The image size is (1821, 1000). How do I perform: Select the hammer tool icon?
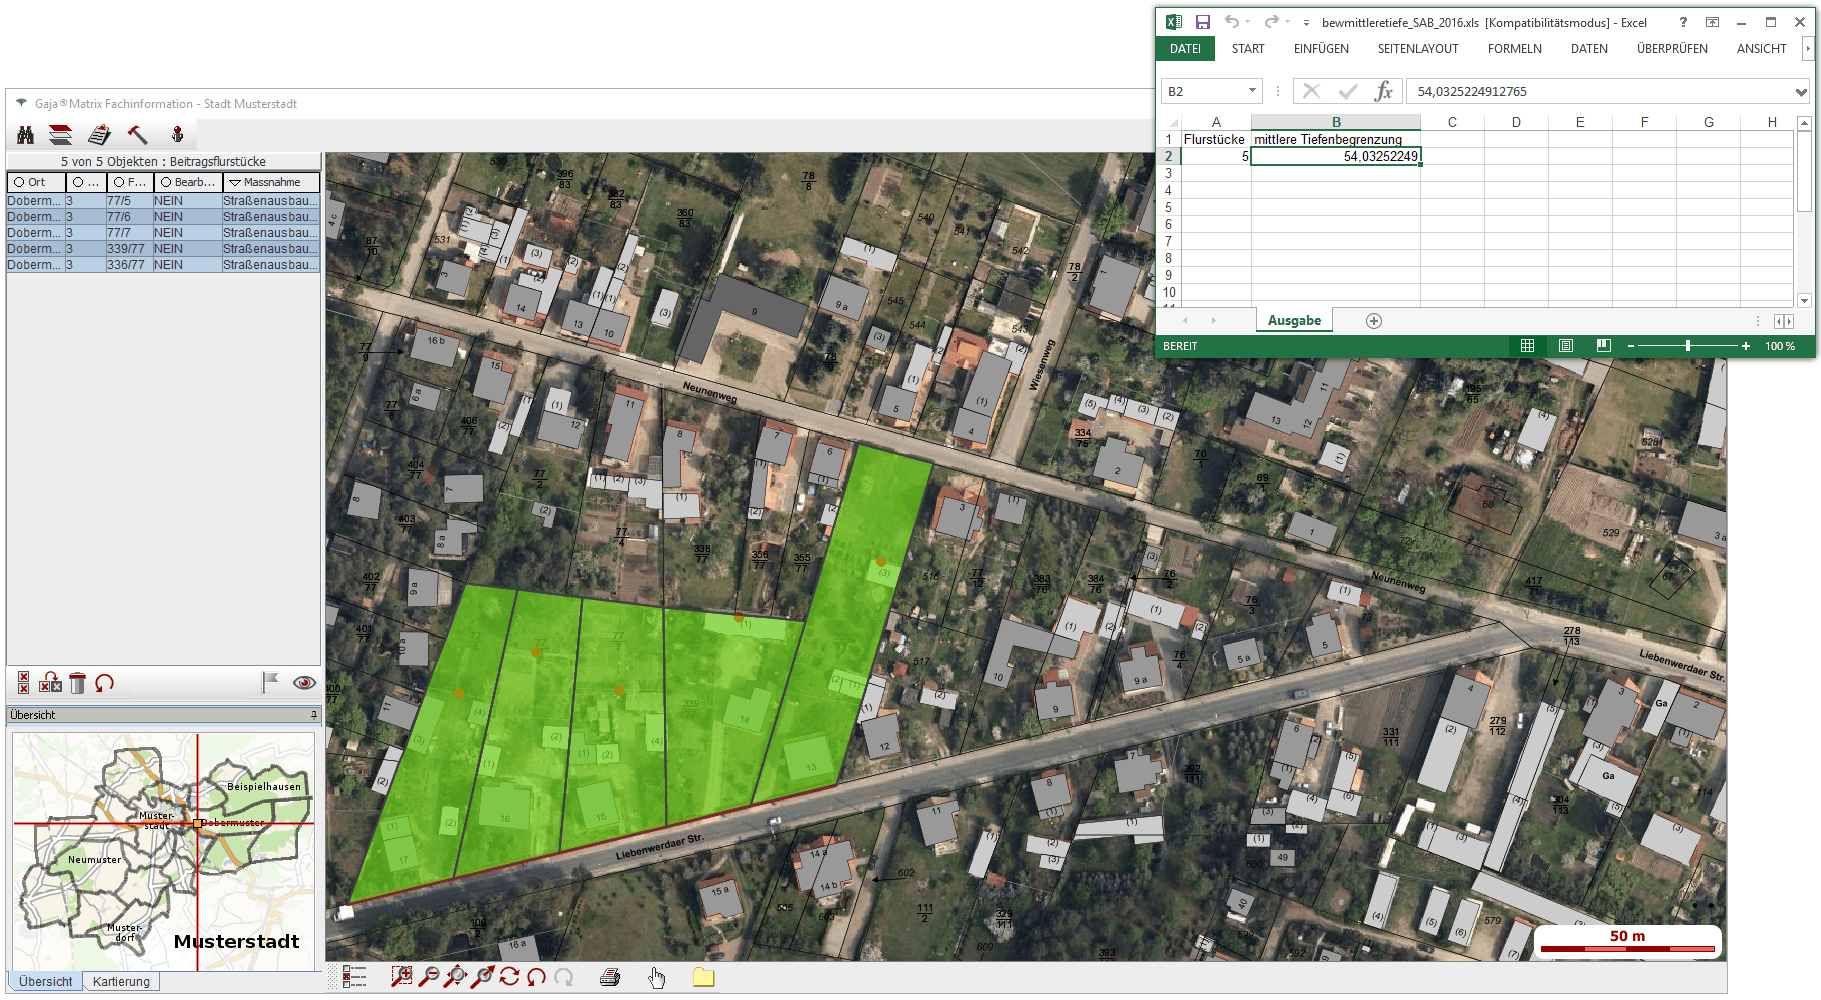coord(138,135)
